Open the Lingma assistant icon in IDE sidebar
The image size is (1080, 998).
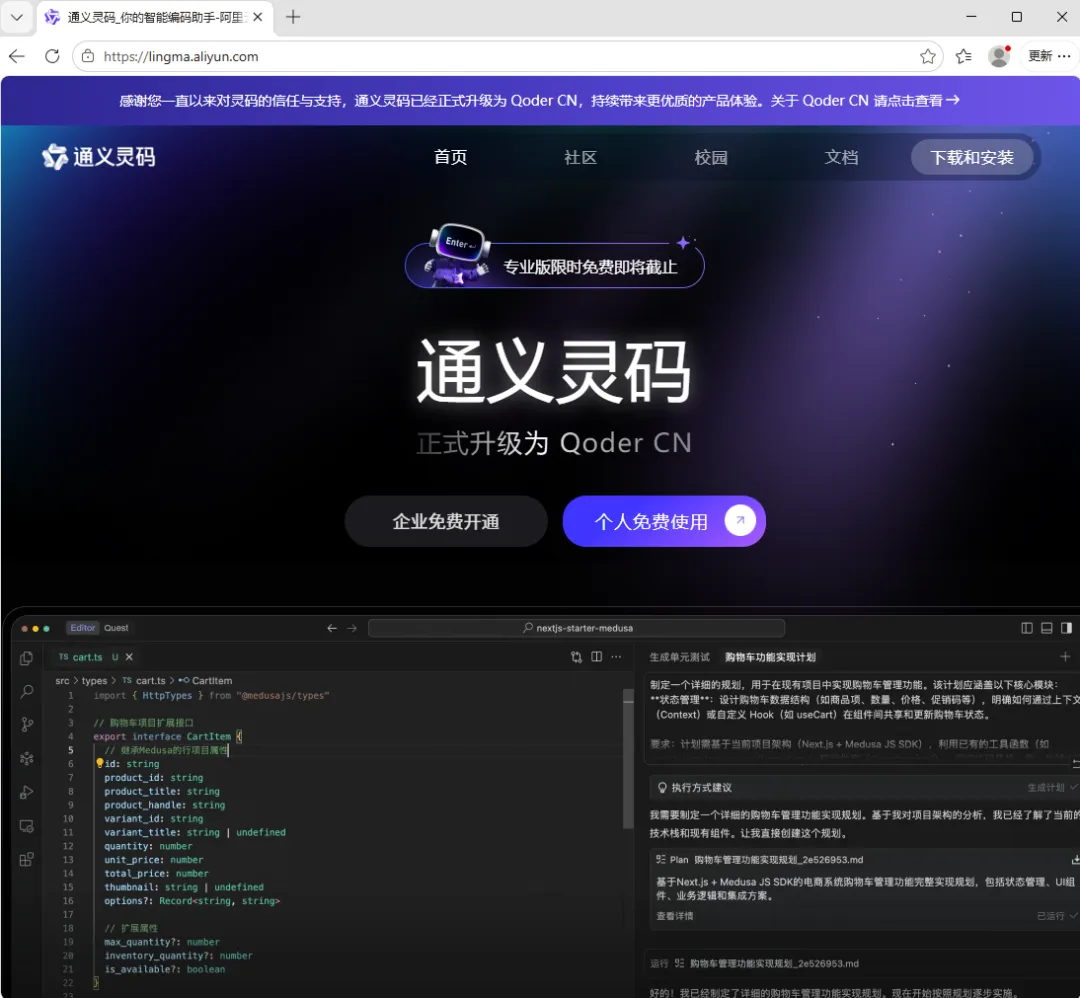[x=27, y=758]
